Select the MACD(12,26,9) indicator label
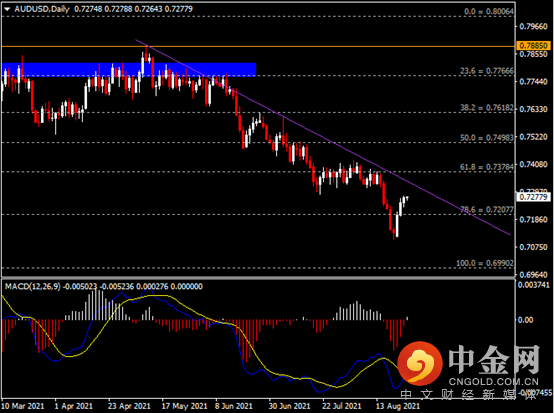The height and width of the screenshot is (413, 554). [33, 287]
